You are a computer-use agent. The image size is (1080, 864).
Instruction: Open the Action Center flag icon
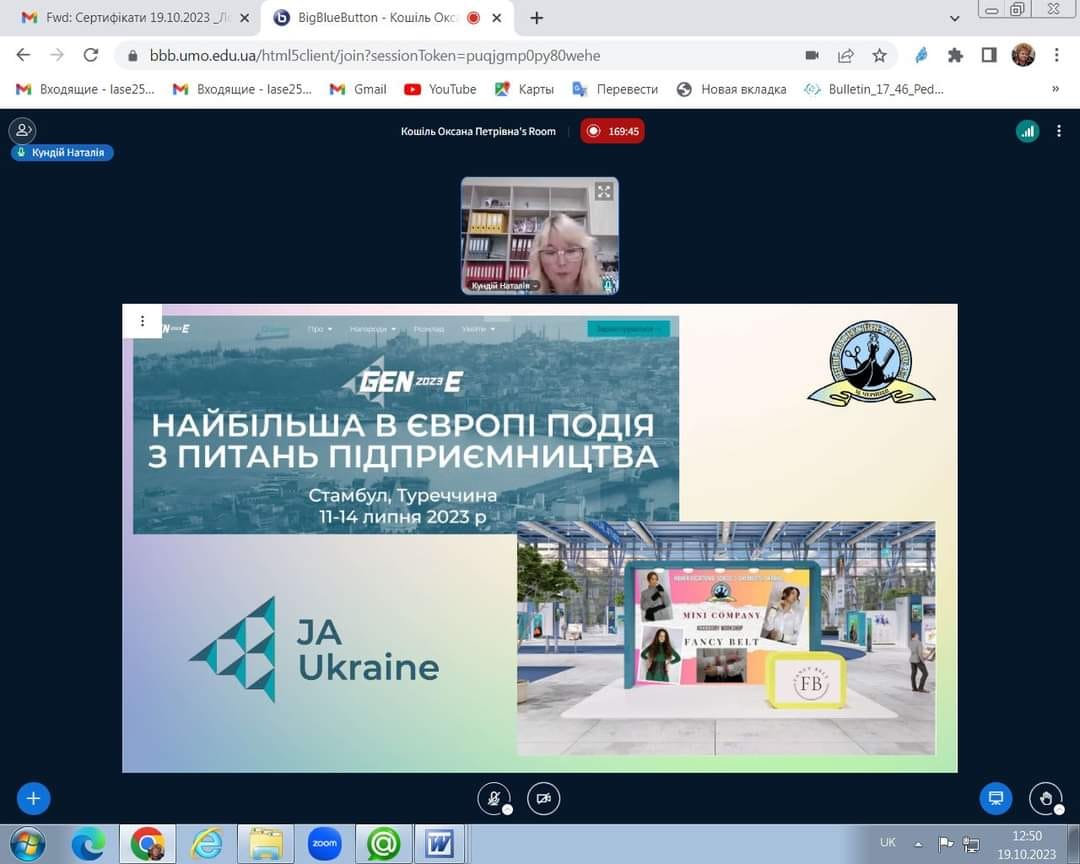click(946, 843)
